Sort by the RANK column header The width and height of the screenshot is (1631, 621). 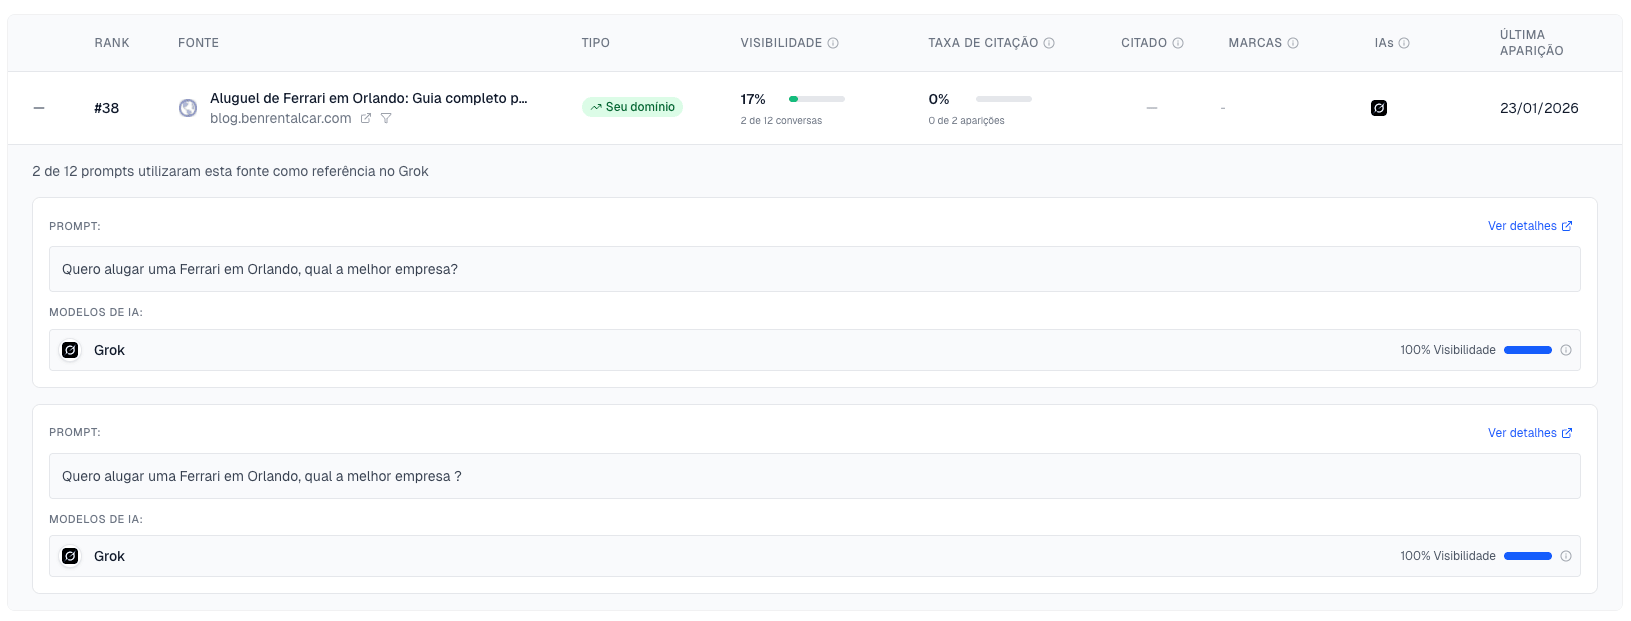tap(112, 43)
